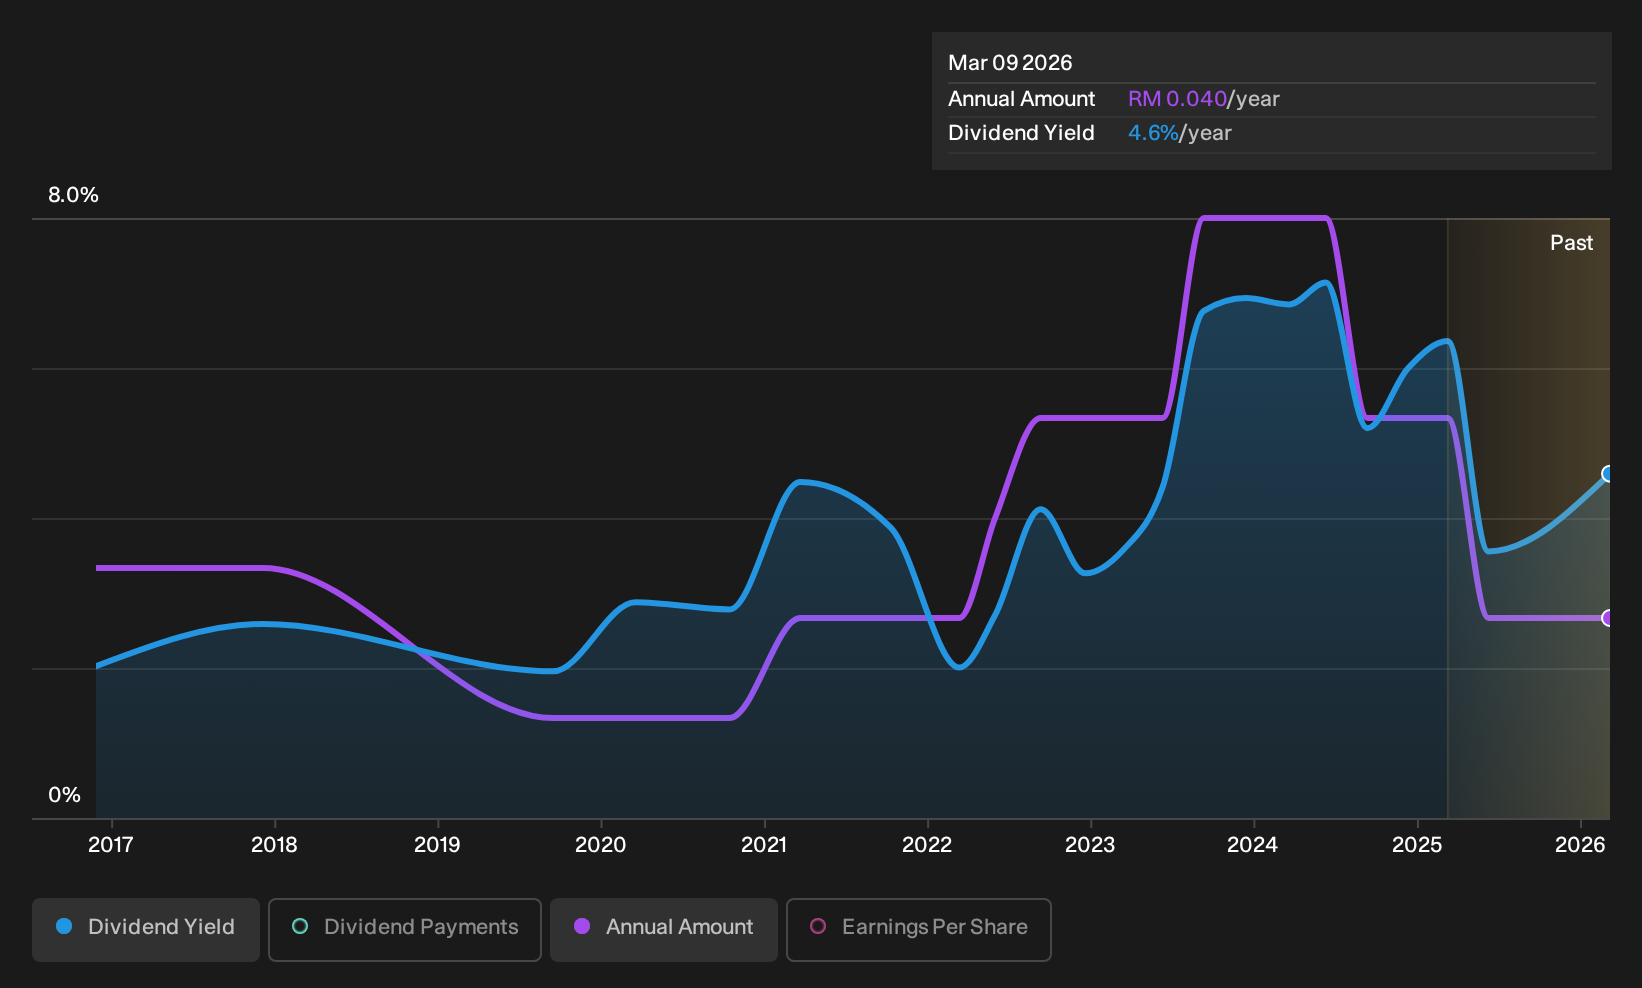This screenshot has height=988, width=1642.
Task: Click the Past label in shaded region
Action: [1571, 243]
